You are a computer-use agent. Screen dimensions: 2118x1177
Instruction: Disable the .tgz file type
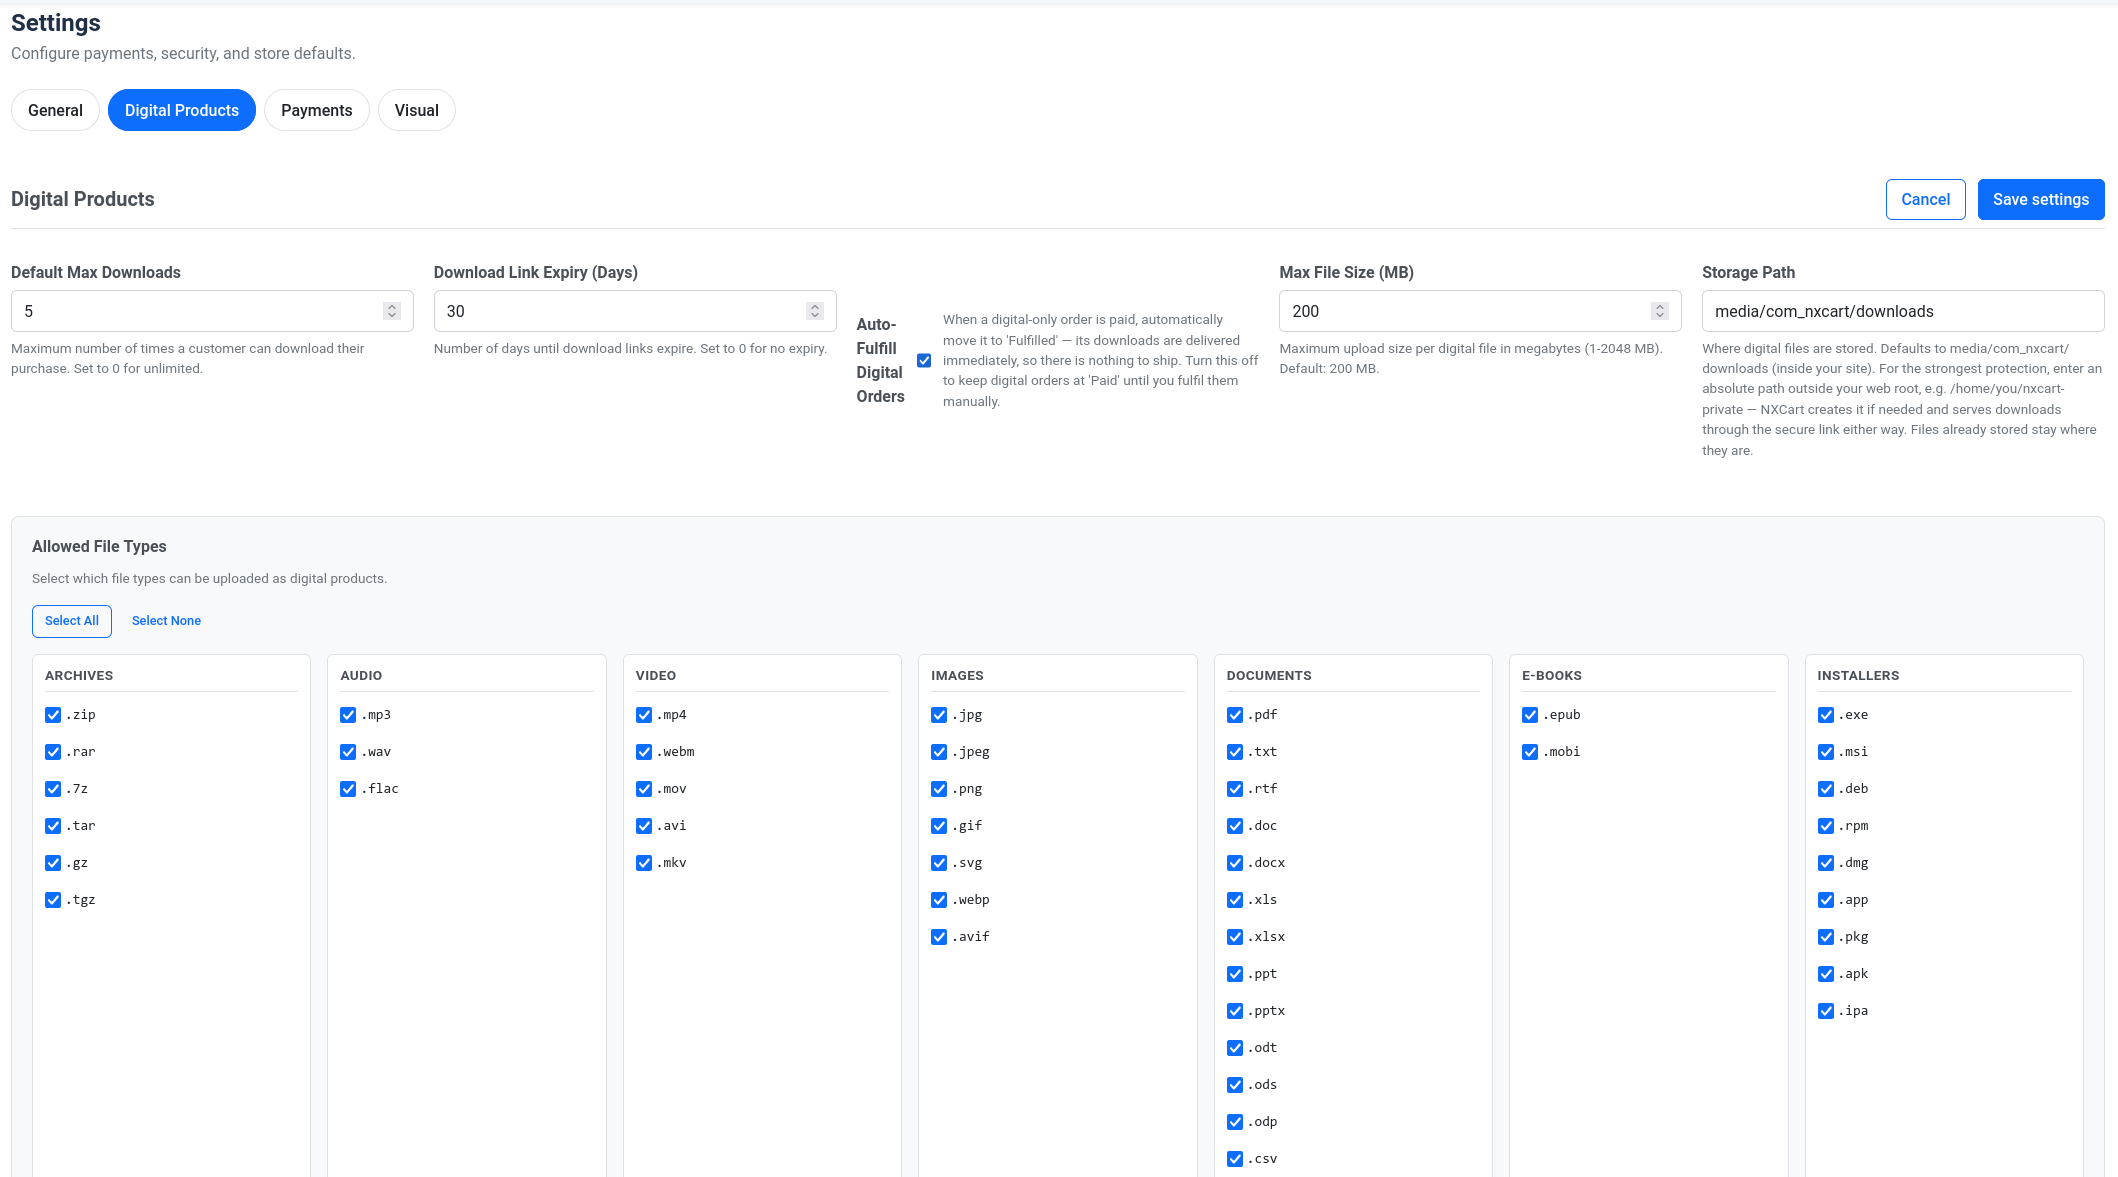(53, 900)
